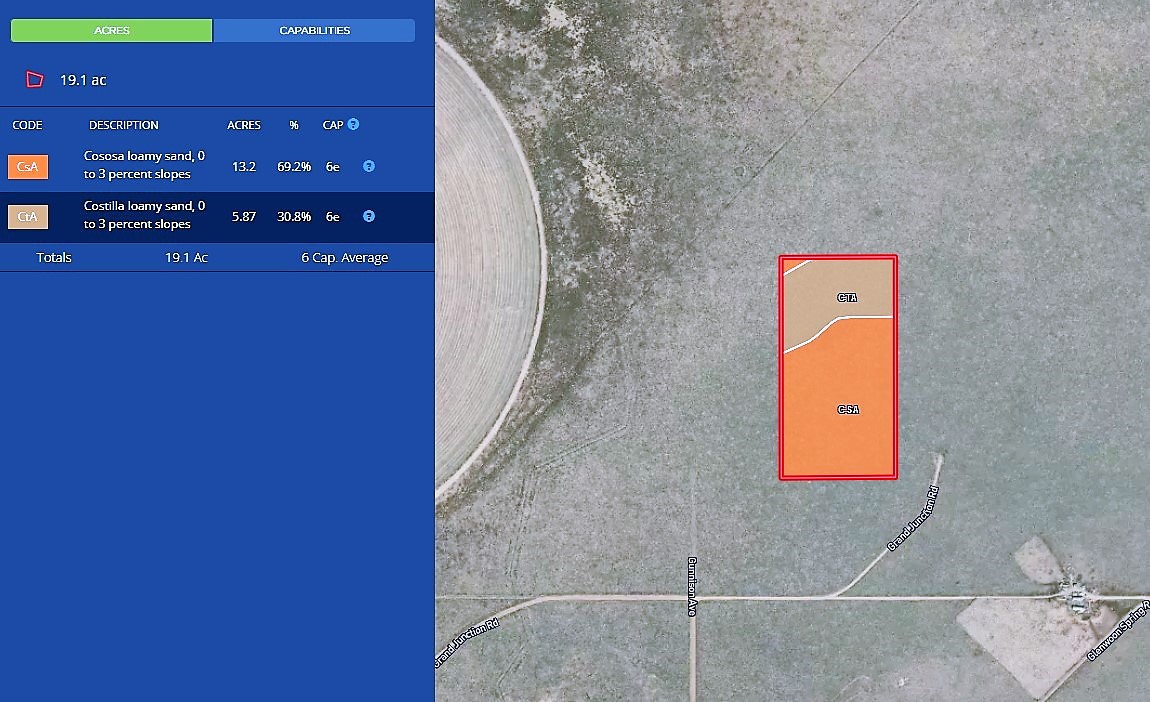Click the Gunnison Ave road label
1150x702 pixels.
(691, 586)
